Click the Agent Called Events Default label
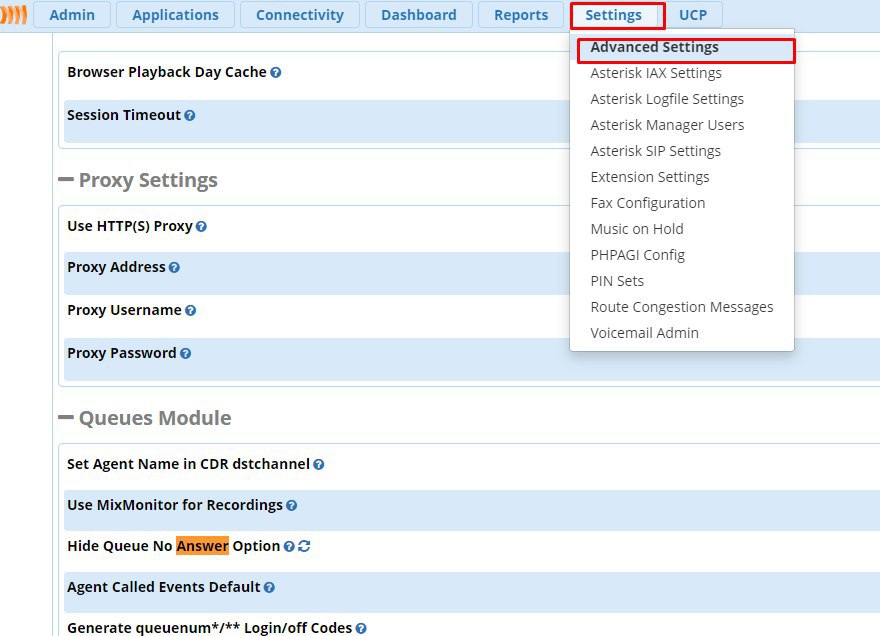880x636 pixels. (164, 587)
